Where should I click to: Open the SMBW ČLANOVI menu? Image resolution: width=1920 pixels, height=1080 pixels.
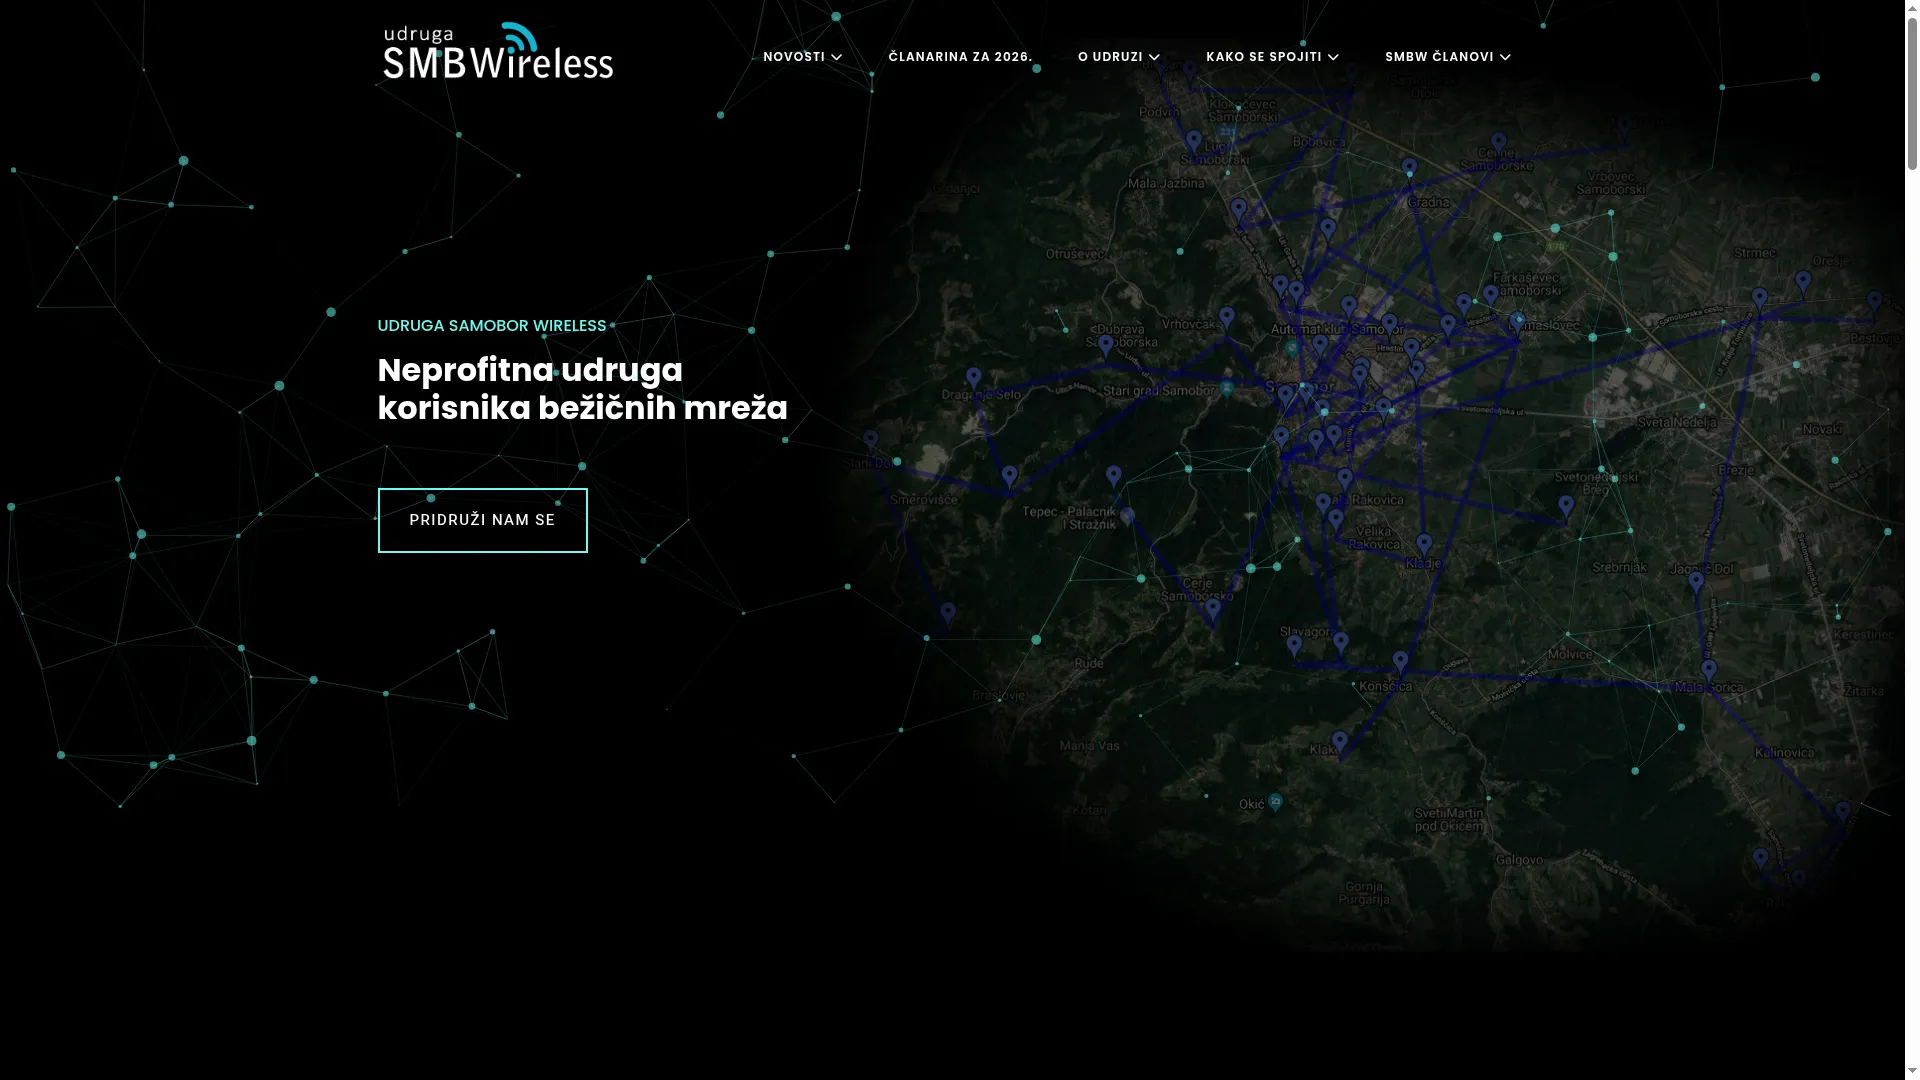coord(1447,57)
